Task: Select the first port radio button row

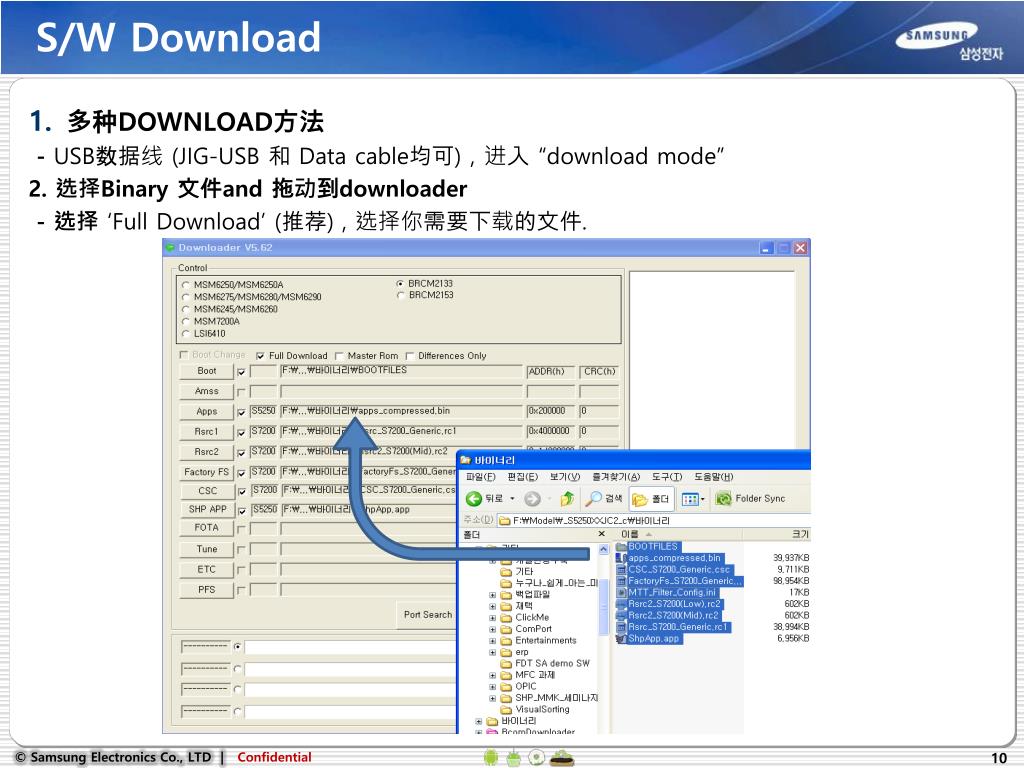Action: pyautogui.click(x=238, y=647)
